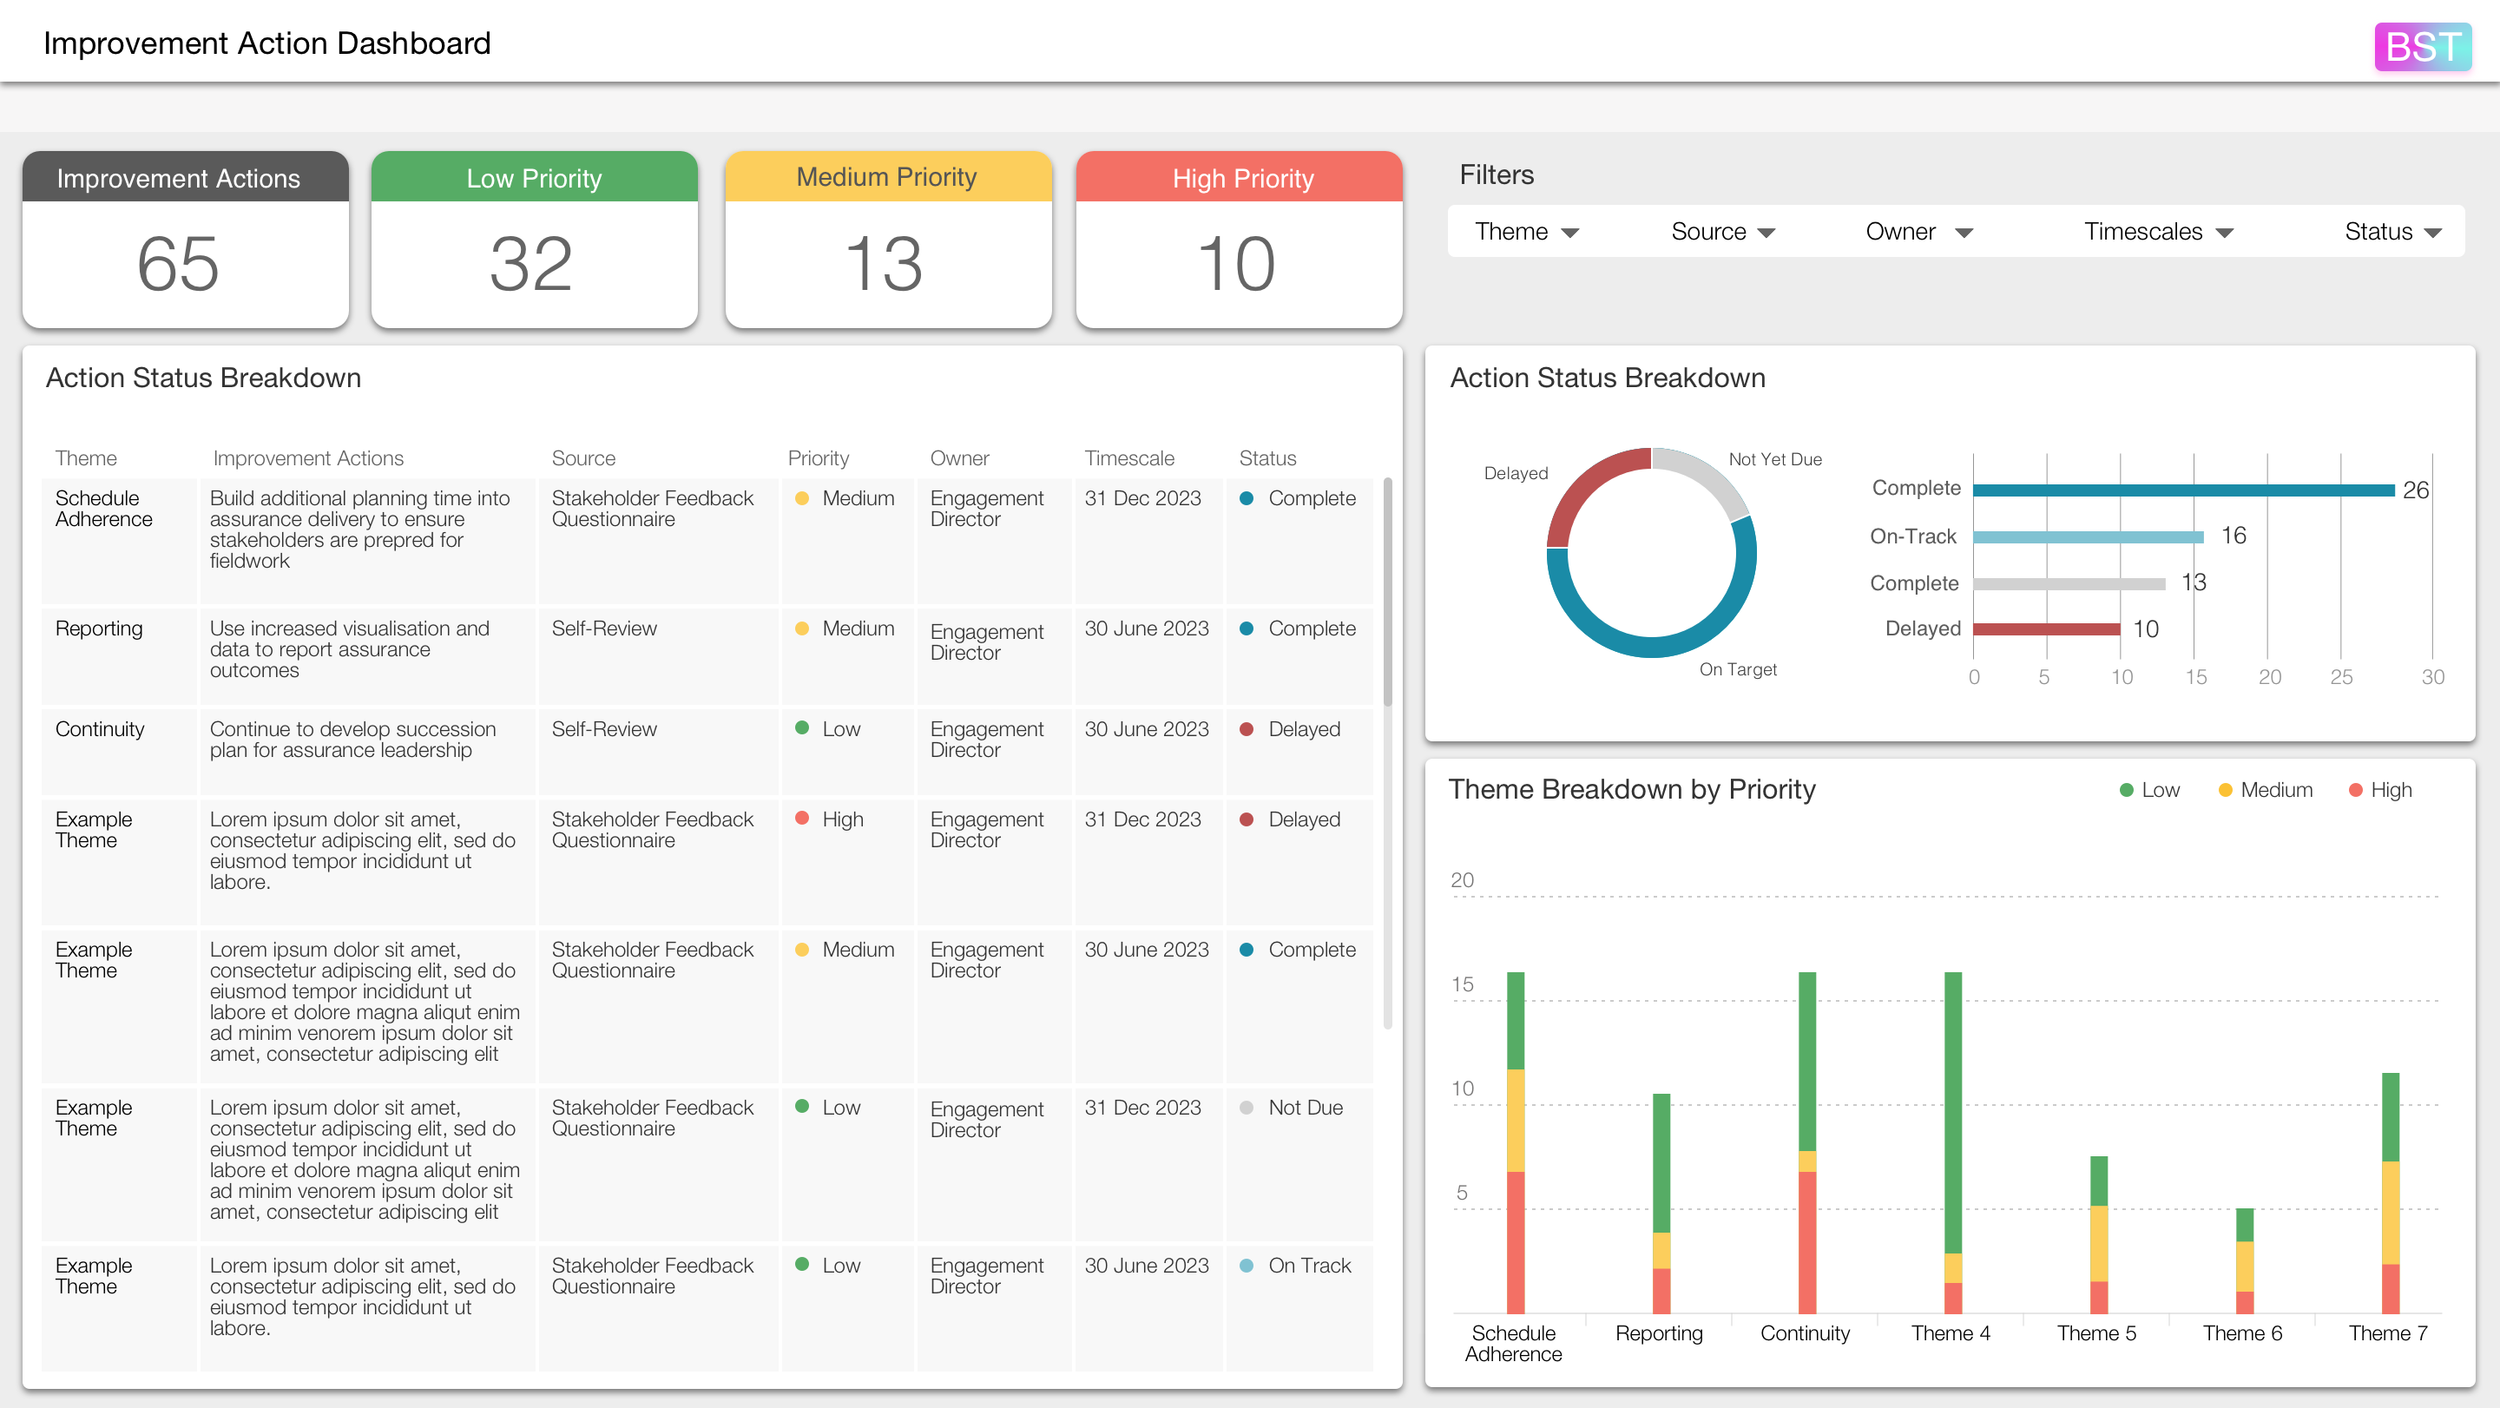Click the light-blue On Track status dot

coord(1245,1265)
